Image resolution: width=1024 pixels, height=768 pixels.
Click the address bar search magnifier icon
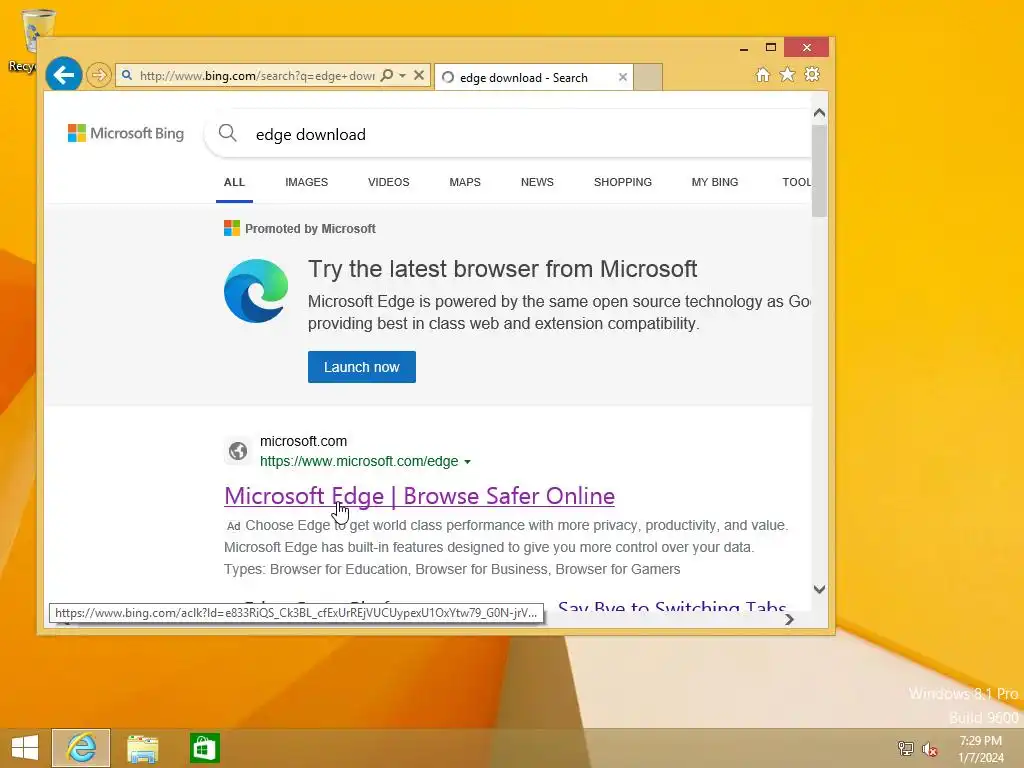pos(387,75)
